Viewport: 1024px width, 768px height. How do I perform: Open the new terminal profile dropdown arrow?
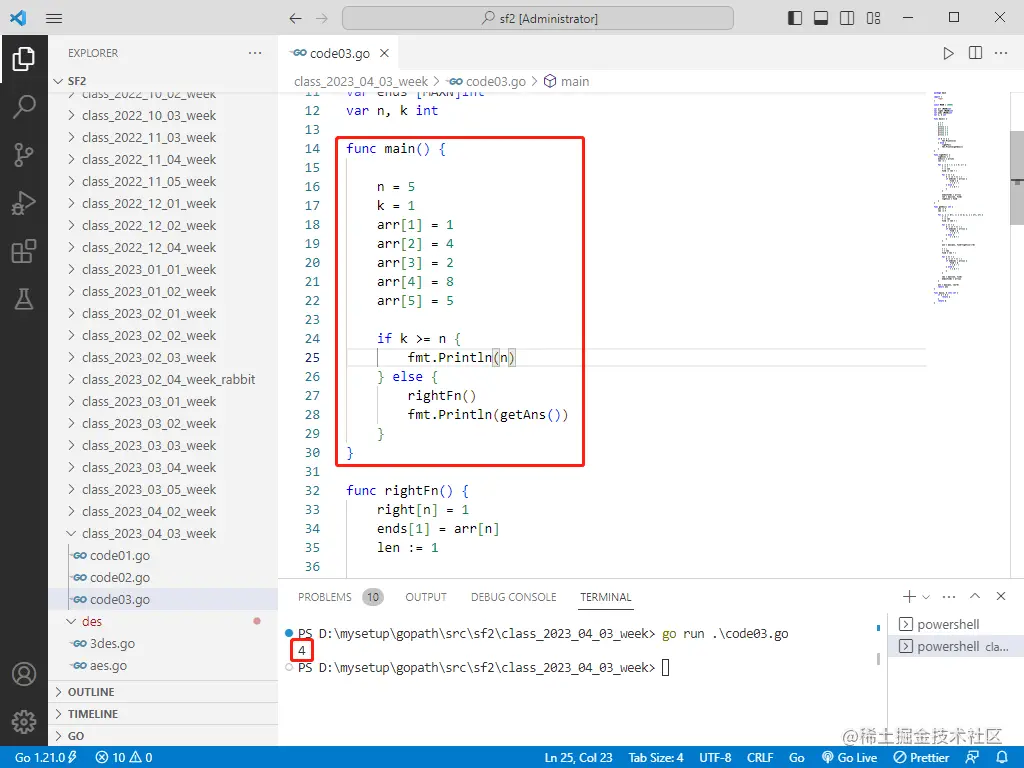926,597
